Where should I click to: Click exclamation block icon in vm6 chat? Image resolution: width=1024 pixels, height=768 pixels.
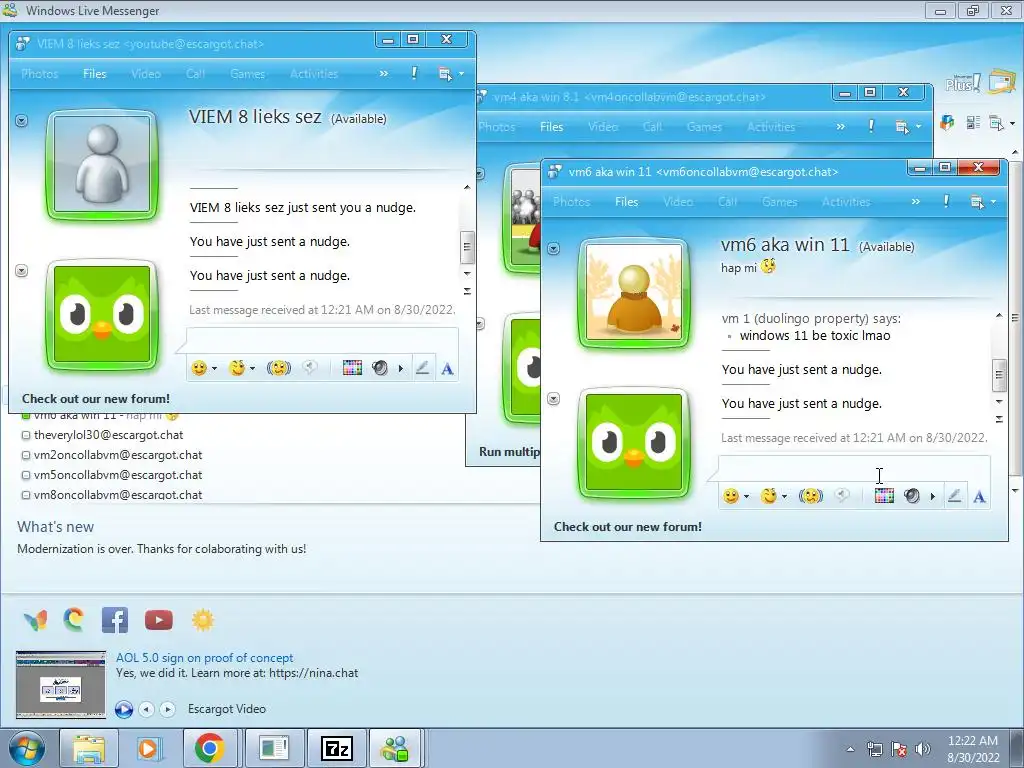946,201
